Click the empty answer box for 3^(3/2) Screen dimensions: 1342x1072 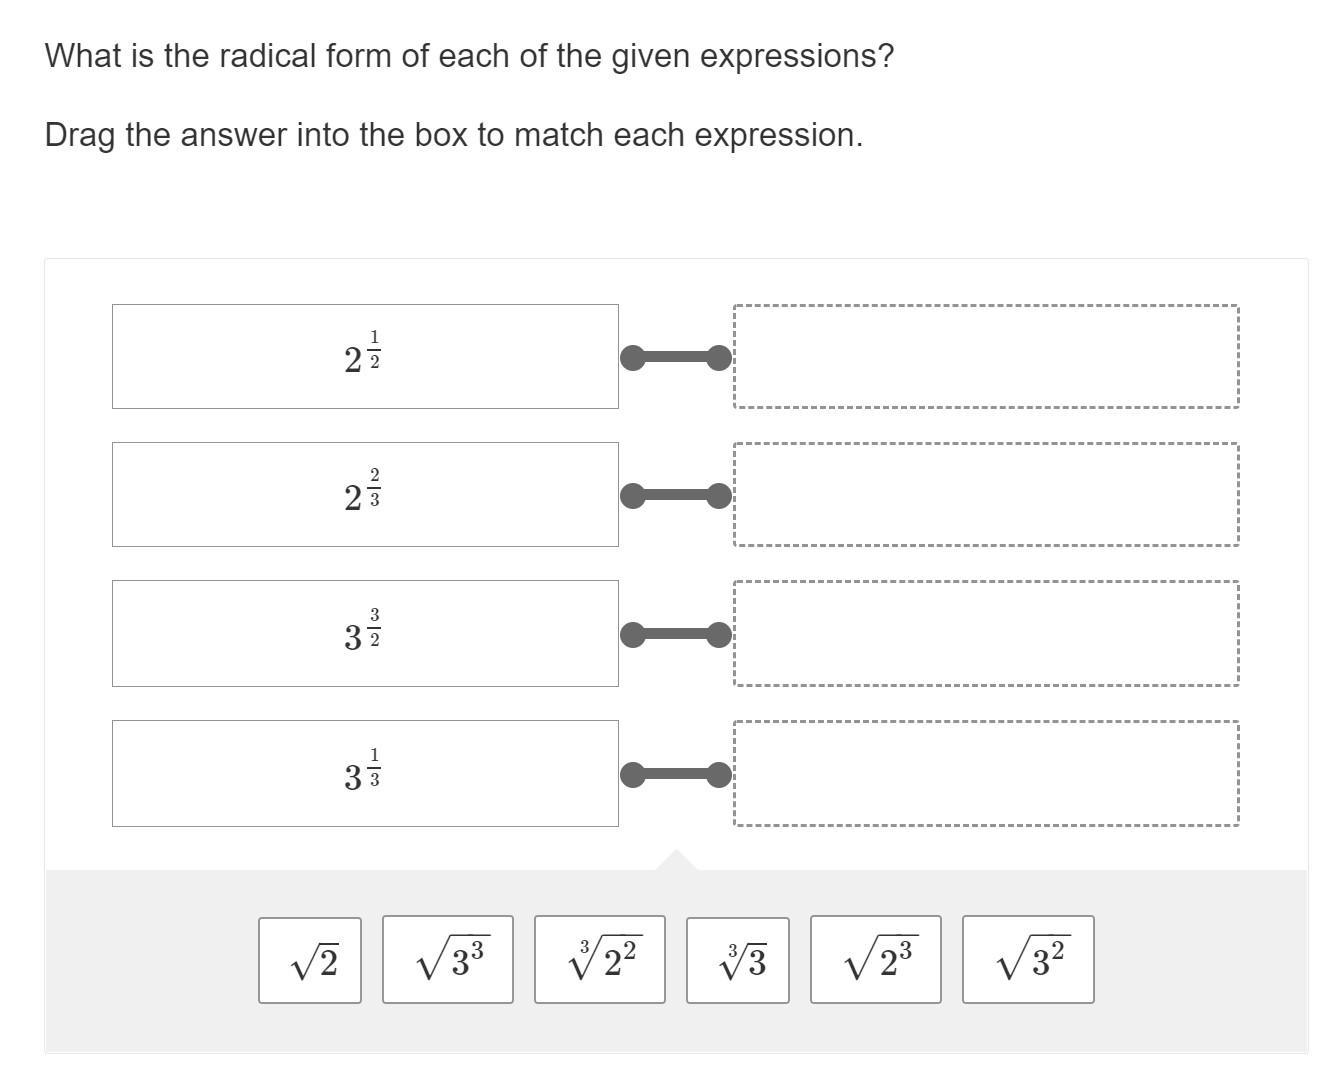pyautogui.click(x=986, y=633)
